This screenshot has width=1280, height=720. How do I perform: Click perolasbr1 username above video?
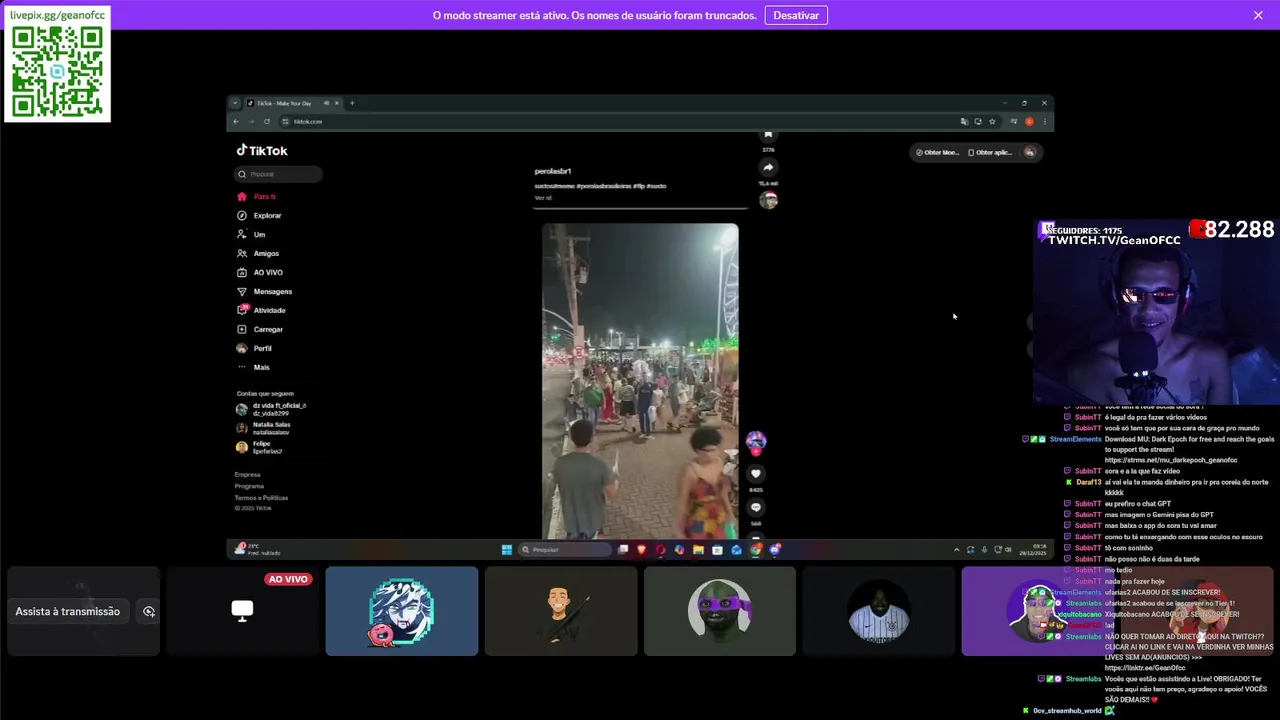point(553,172)
